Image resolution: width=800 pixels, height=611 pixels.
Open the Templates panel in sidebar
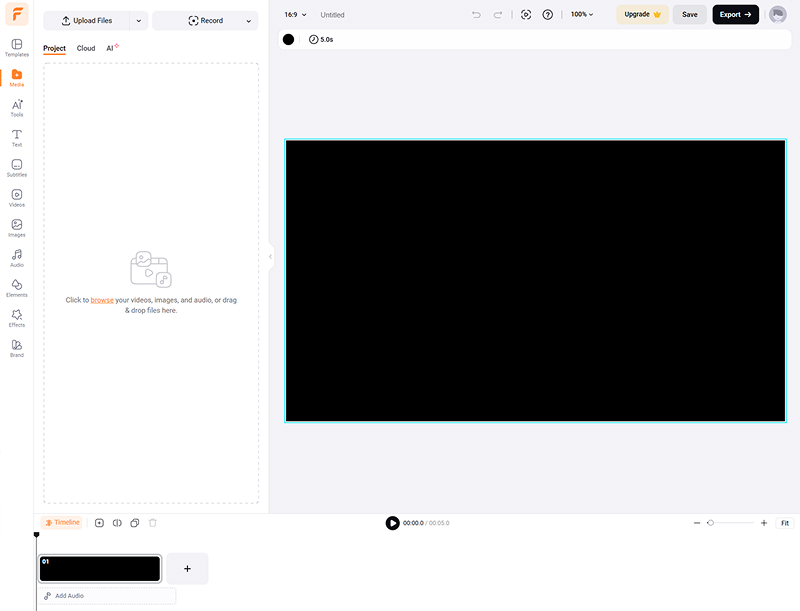(17, 47)
